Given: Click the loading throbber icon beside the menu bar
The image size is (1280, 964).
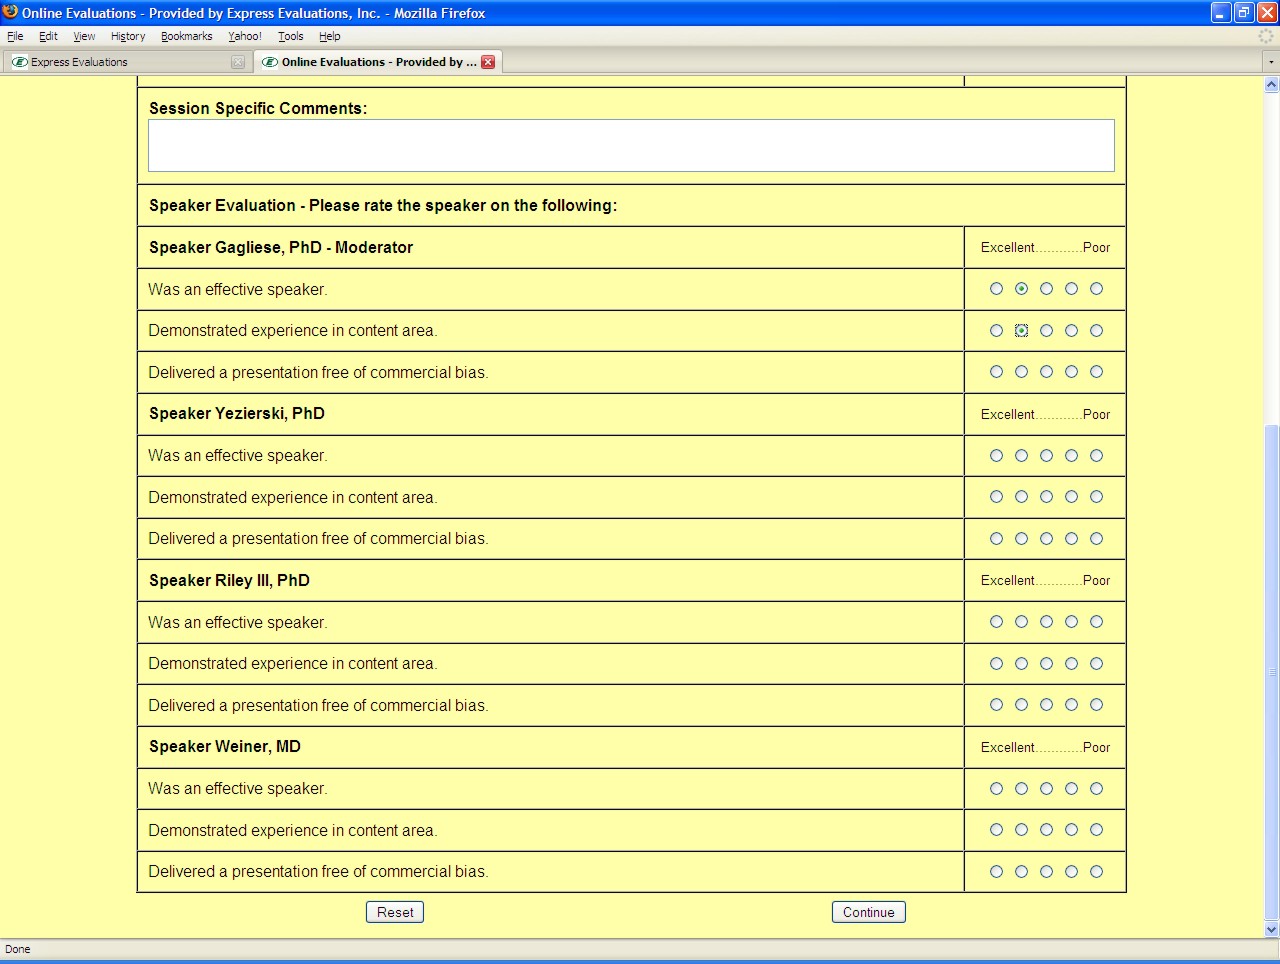Looking at the screenshot, I should pyautogui.click(x=1267, y=36).
